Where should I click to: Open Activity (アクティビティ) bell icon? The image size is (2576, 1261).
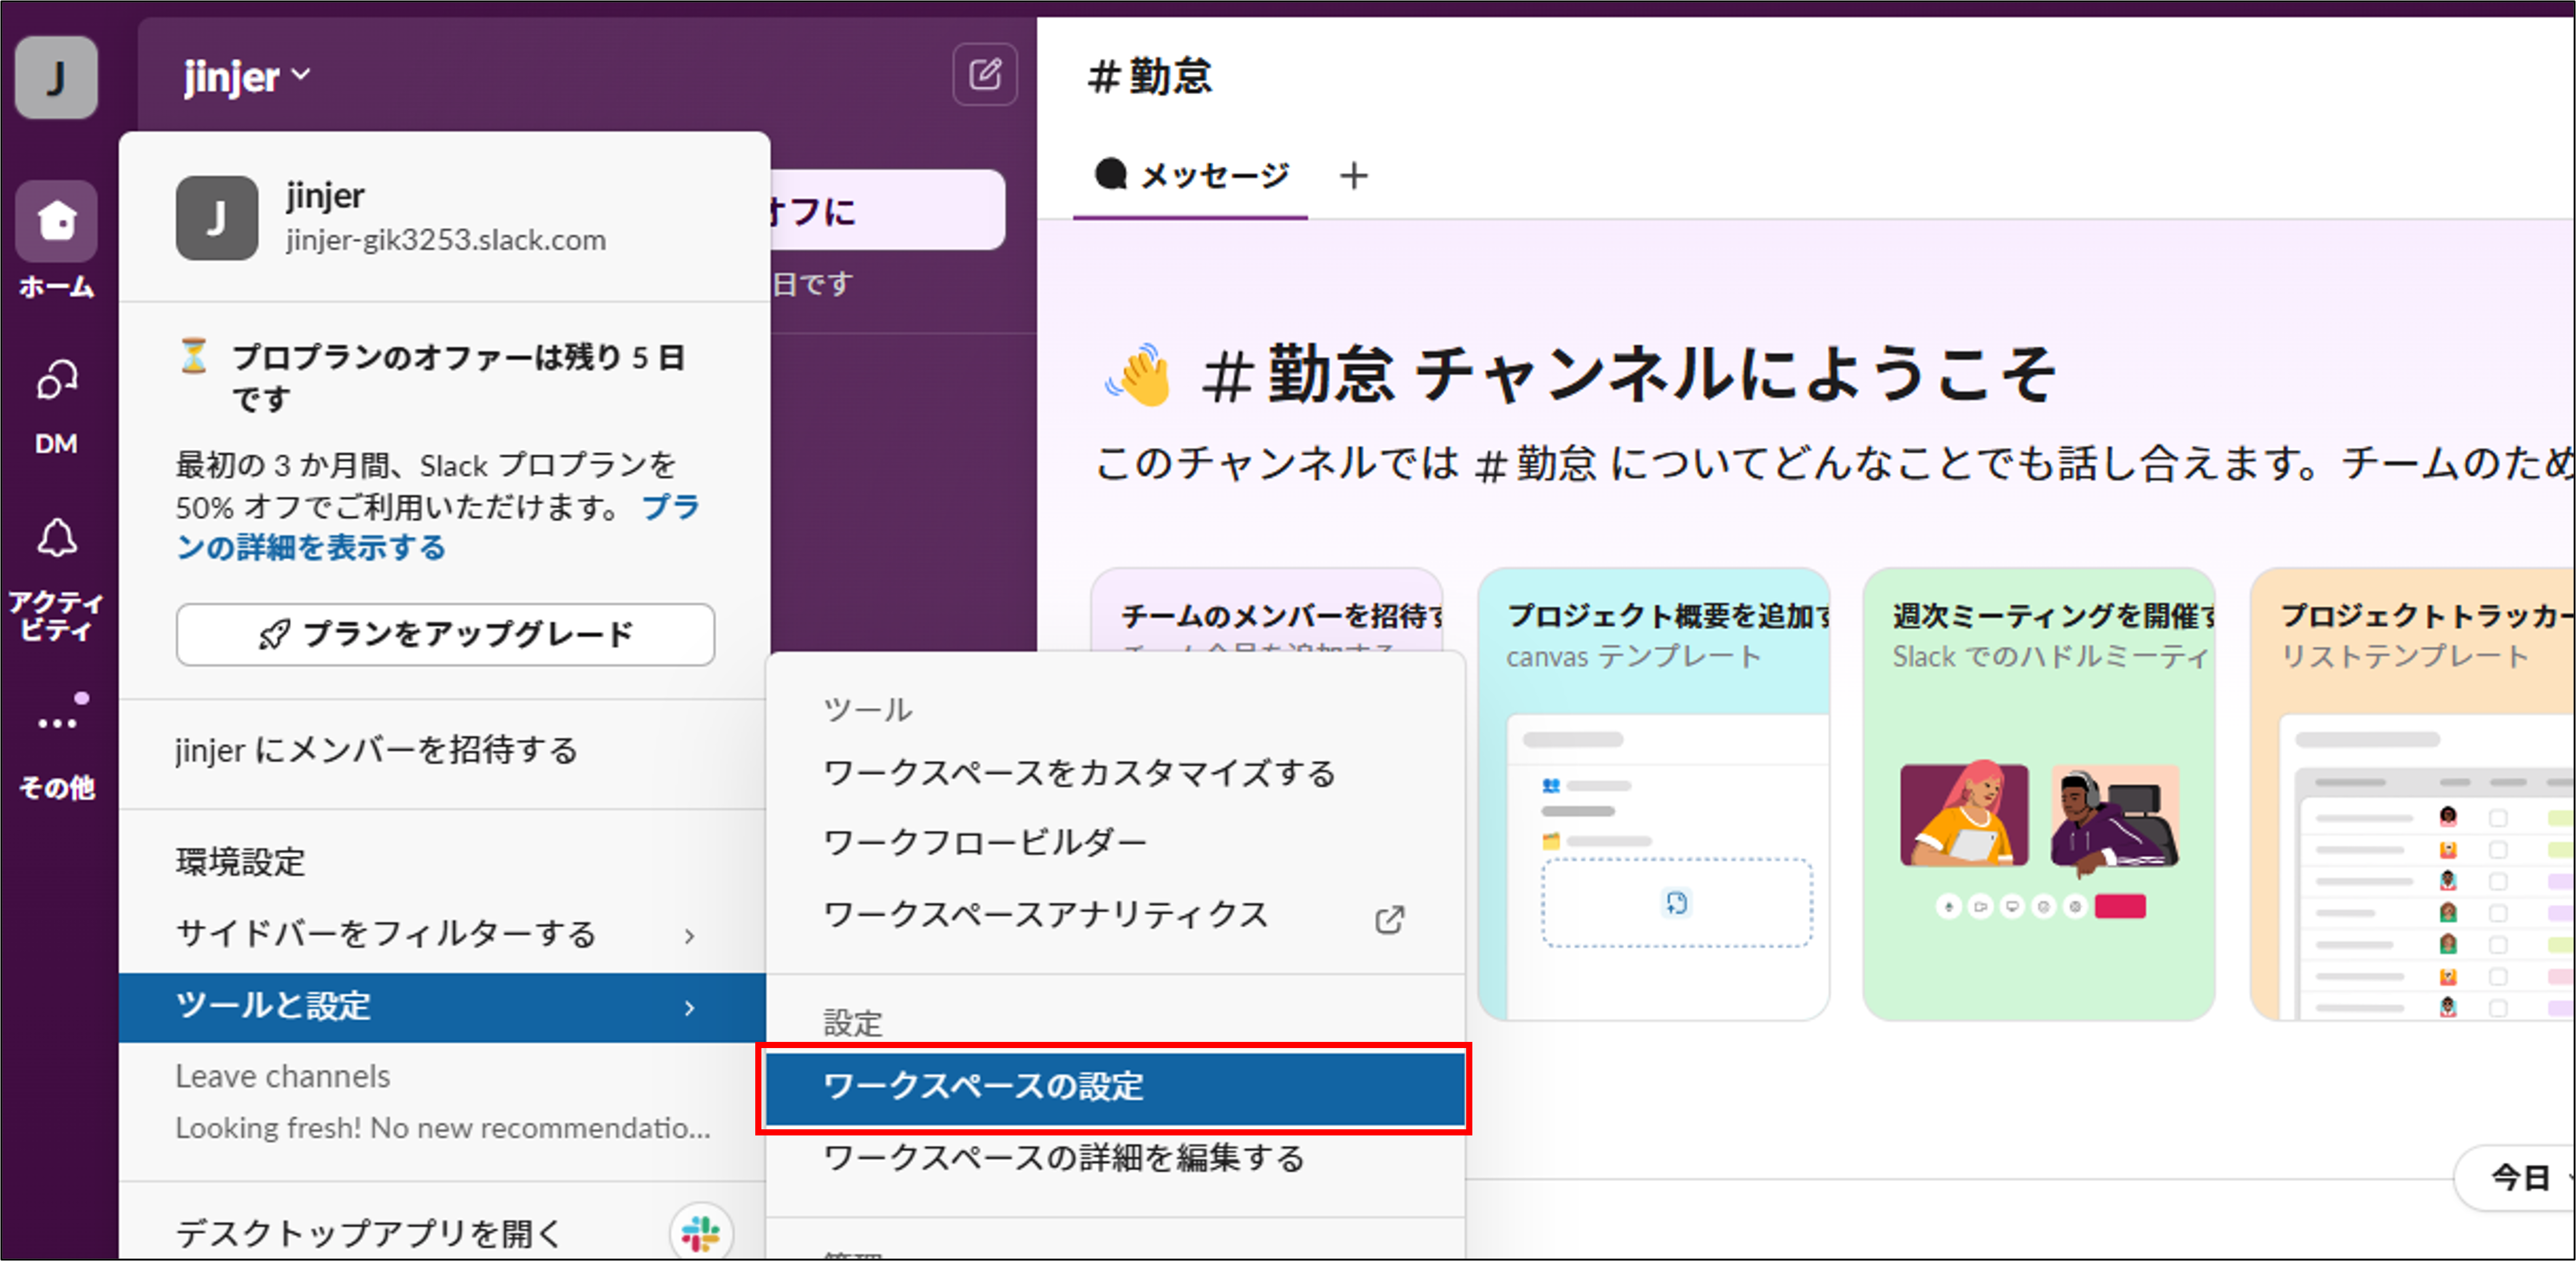[x=56, y=537]
